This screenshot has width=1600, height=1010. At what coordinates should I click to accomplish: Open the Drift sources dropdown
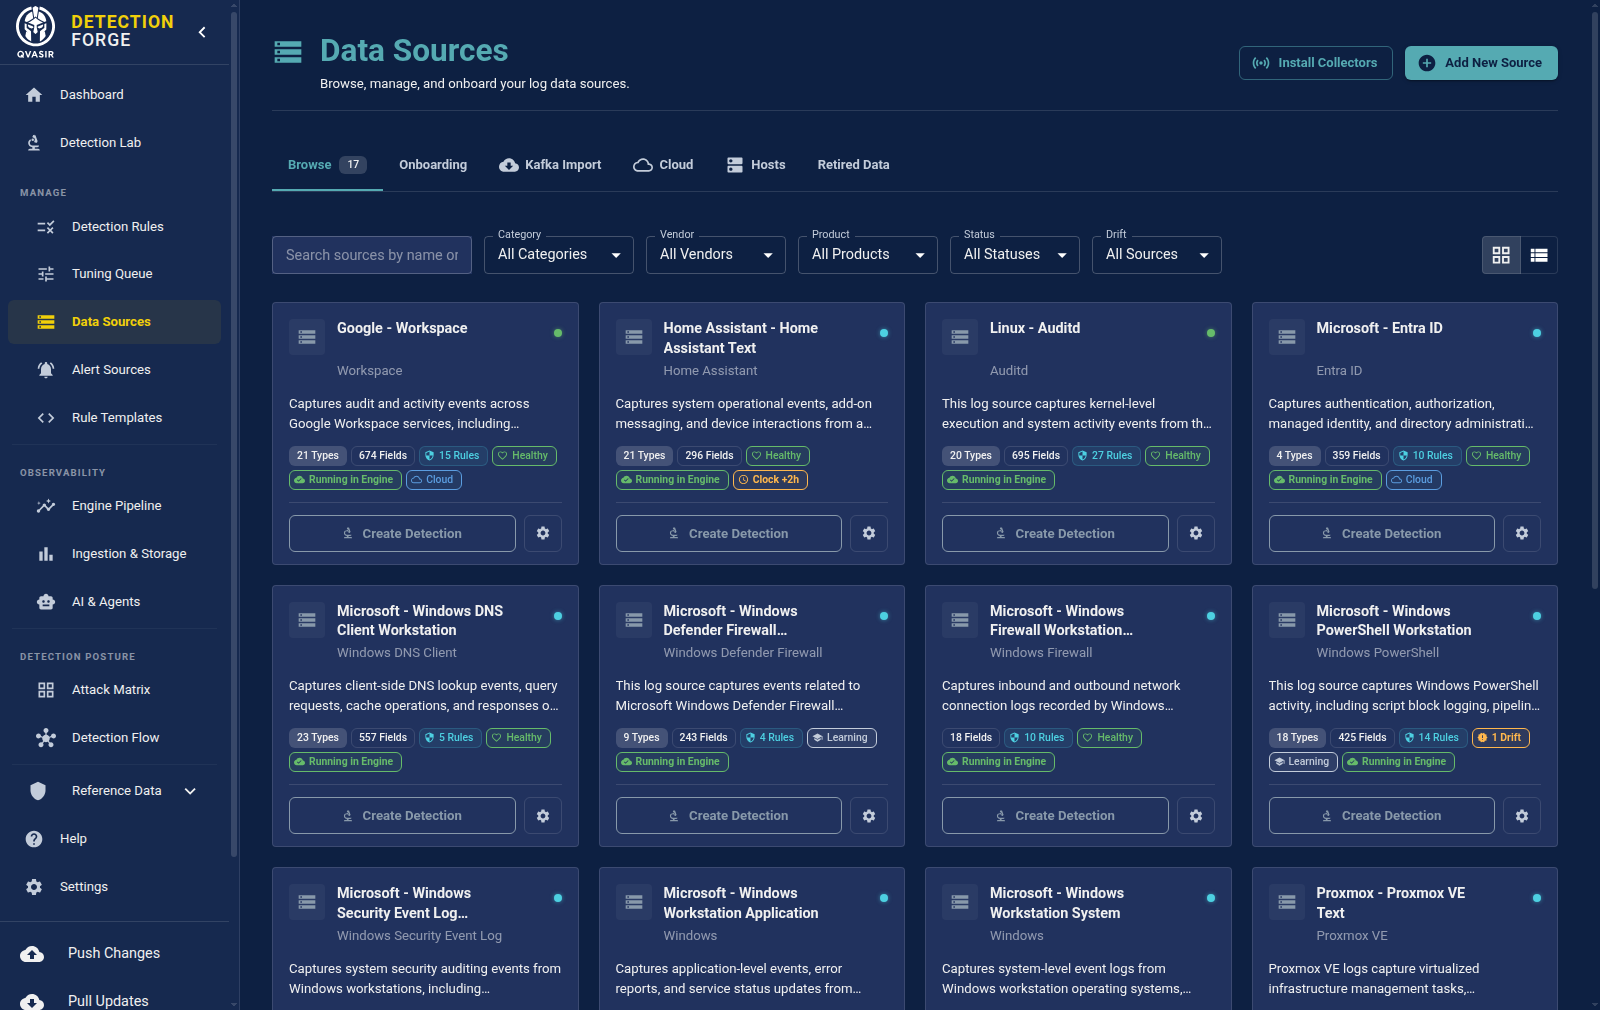(x=1157, y=255)
